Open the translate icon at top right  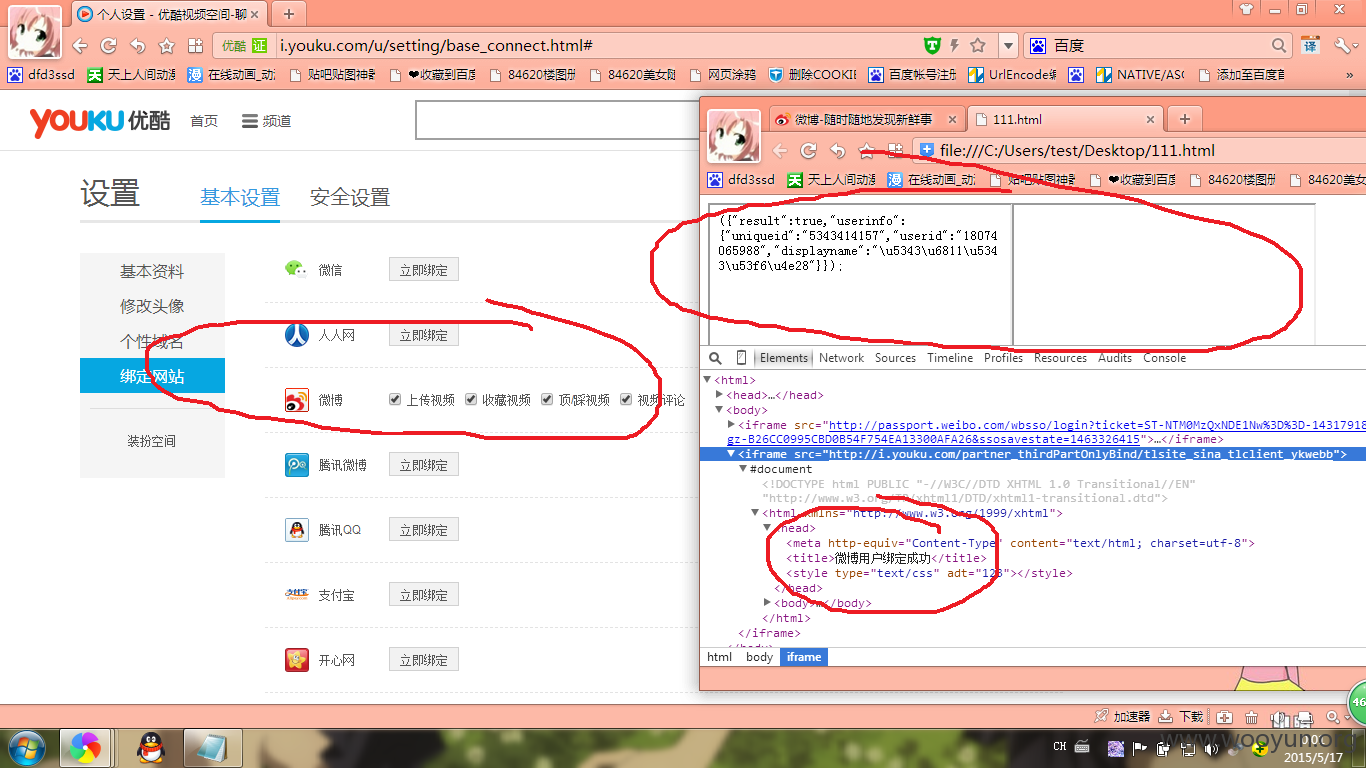(x=1310, y=45)
